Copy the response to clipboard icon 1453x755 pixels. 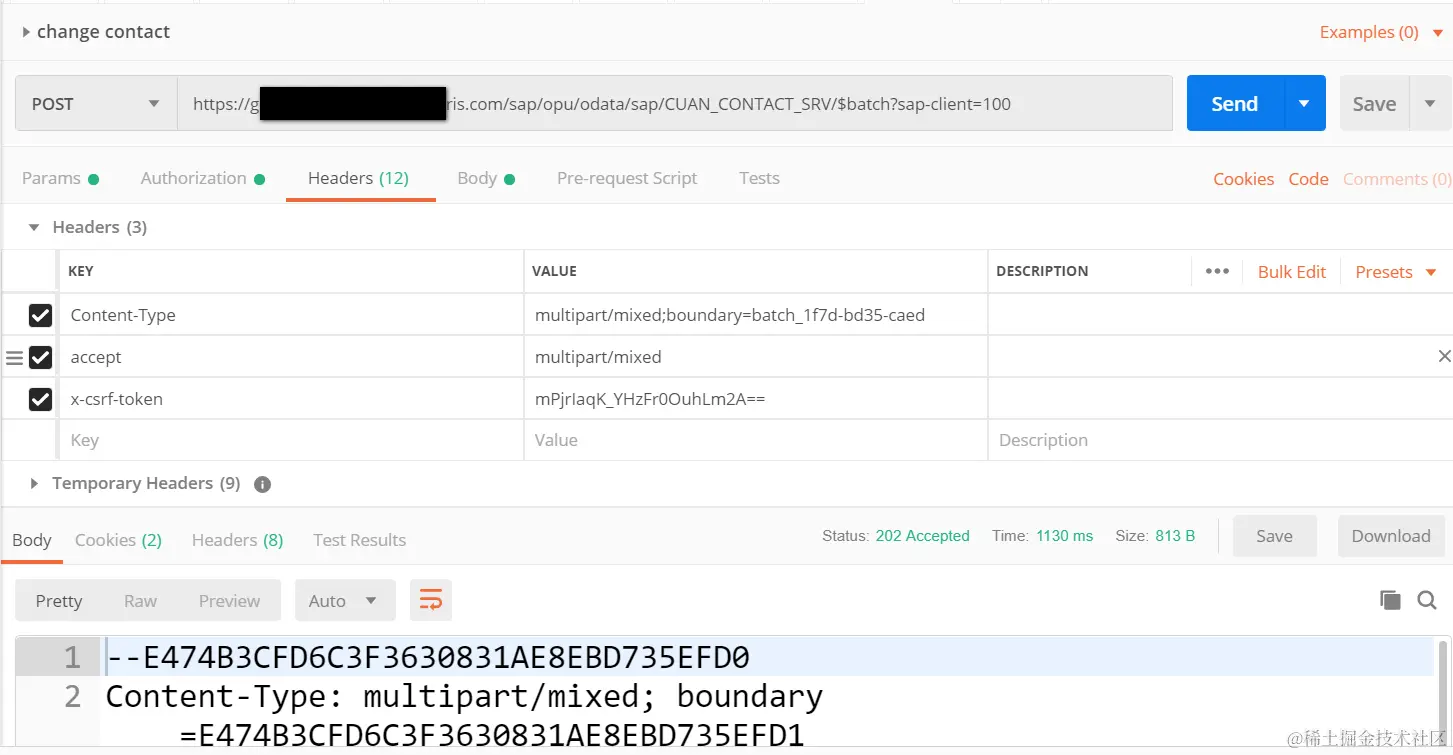(x=1390, y=600)
